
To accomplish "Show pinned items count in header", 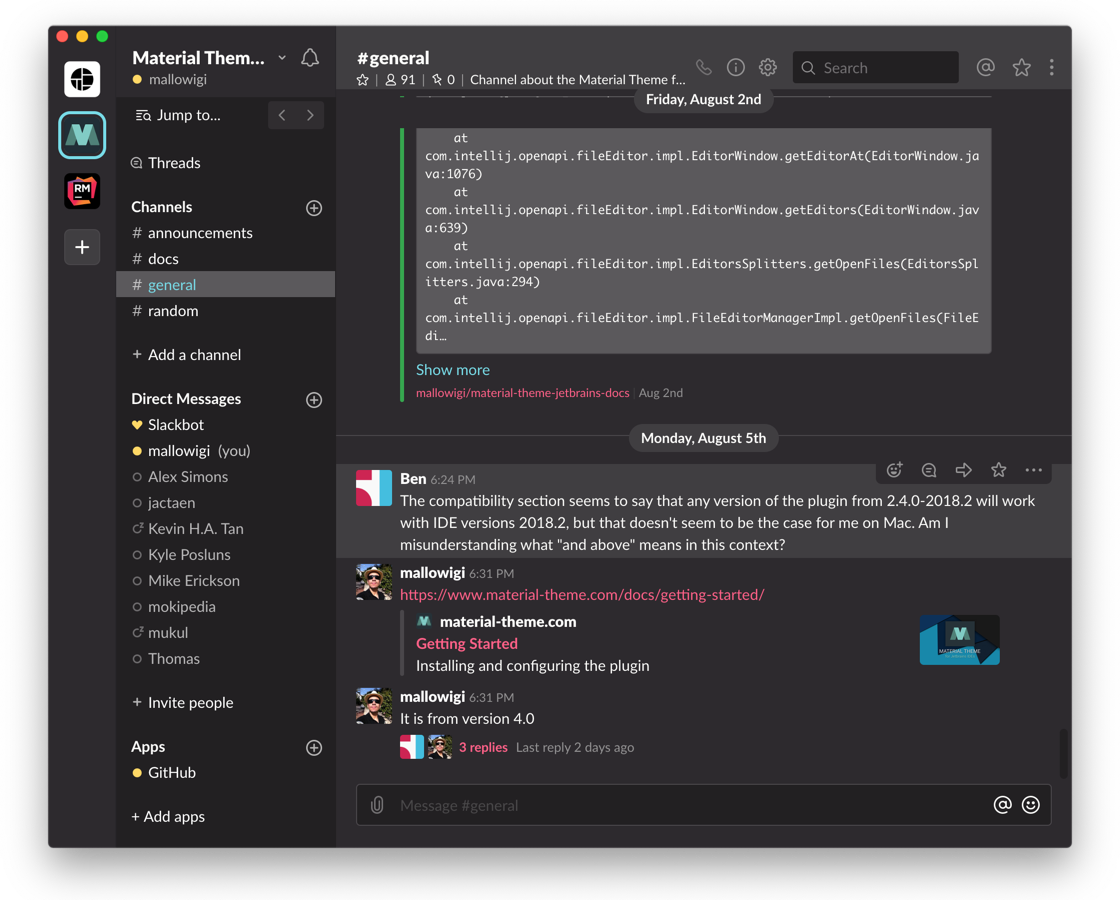I will [x=443, y=80].
